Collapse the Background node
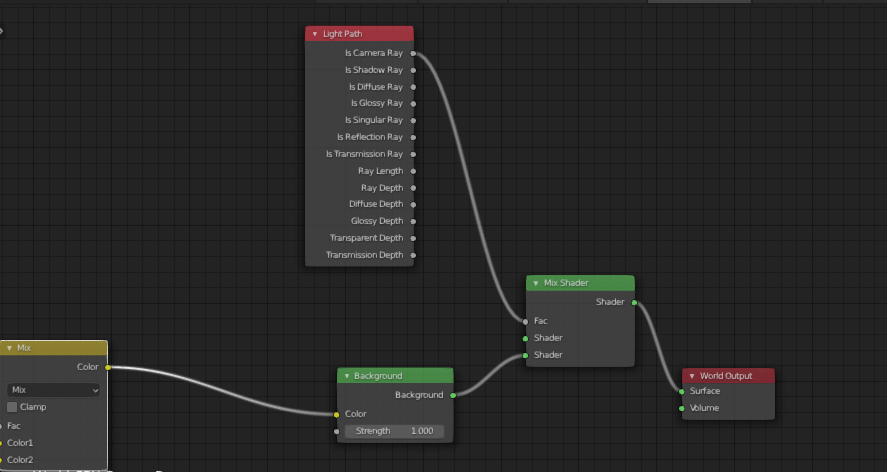The width and height of the screenshot is (887, 472). pyautogui.click(x=347, y=376)
